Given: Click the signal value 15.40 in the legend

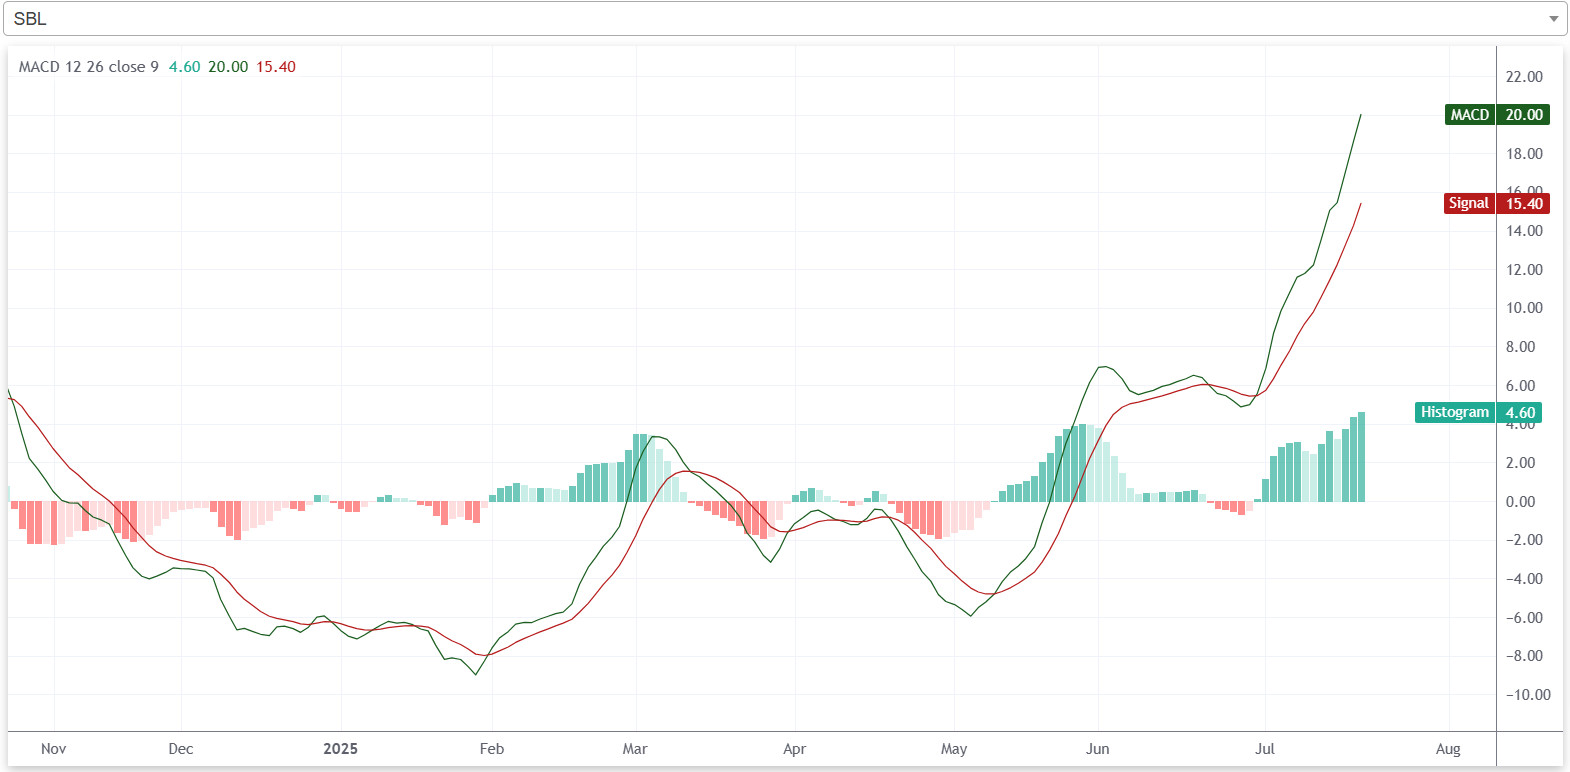Looking at the screenshot, I should coord(276,67).
